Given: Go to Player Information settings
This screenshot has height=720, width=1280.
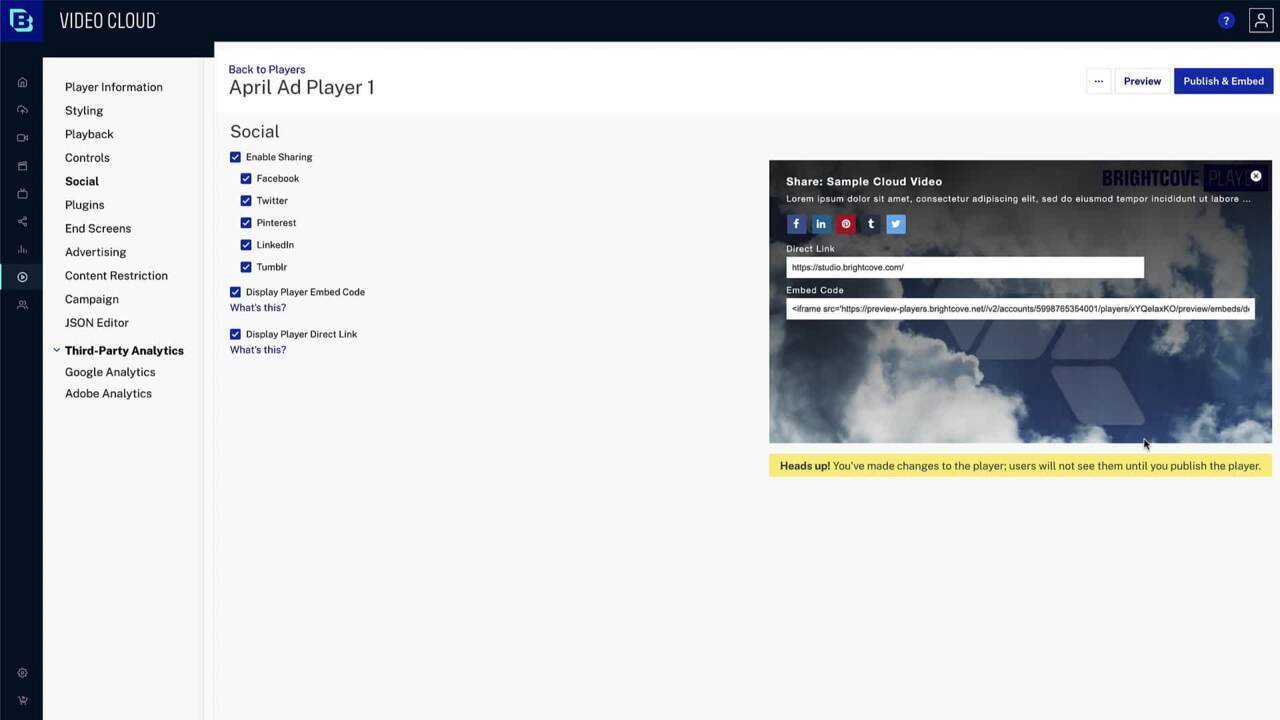Looking at the screenshot, I should point(114,87).
